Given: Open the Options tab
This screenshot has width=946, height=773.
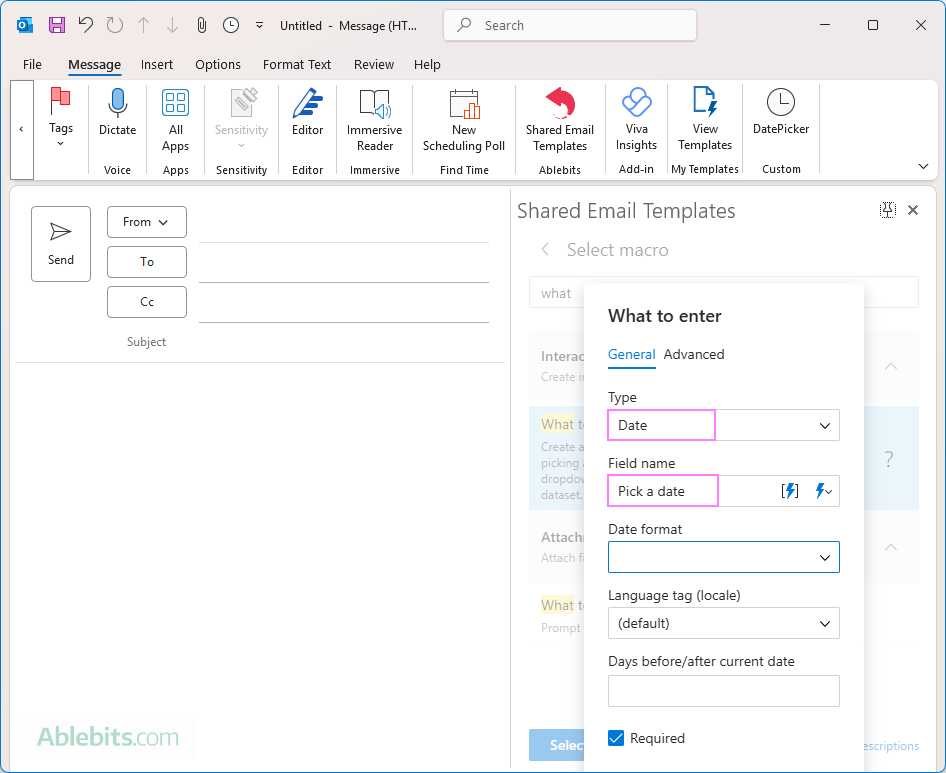Looking at the screenshot, I should pos(218,65).
